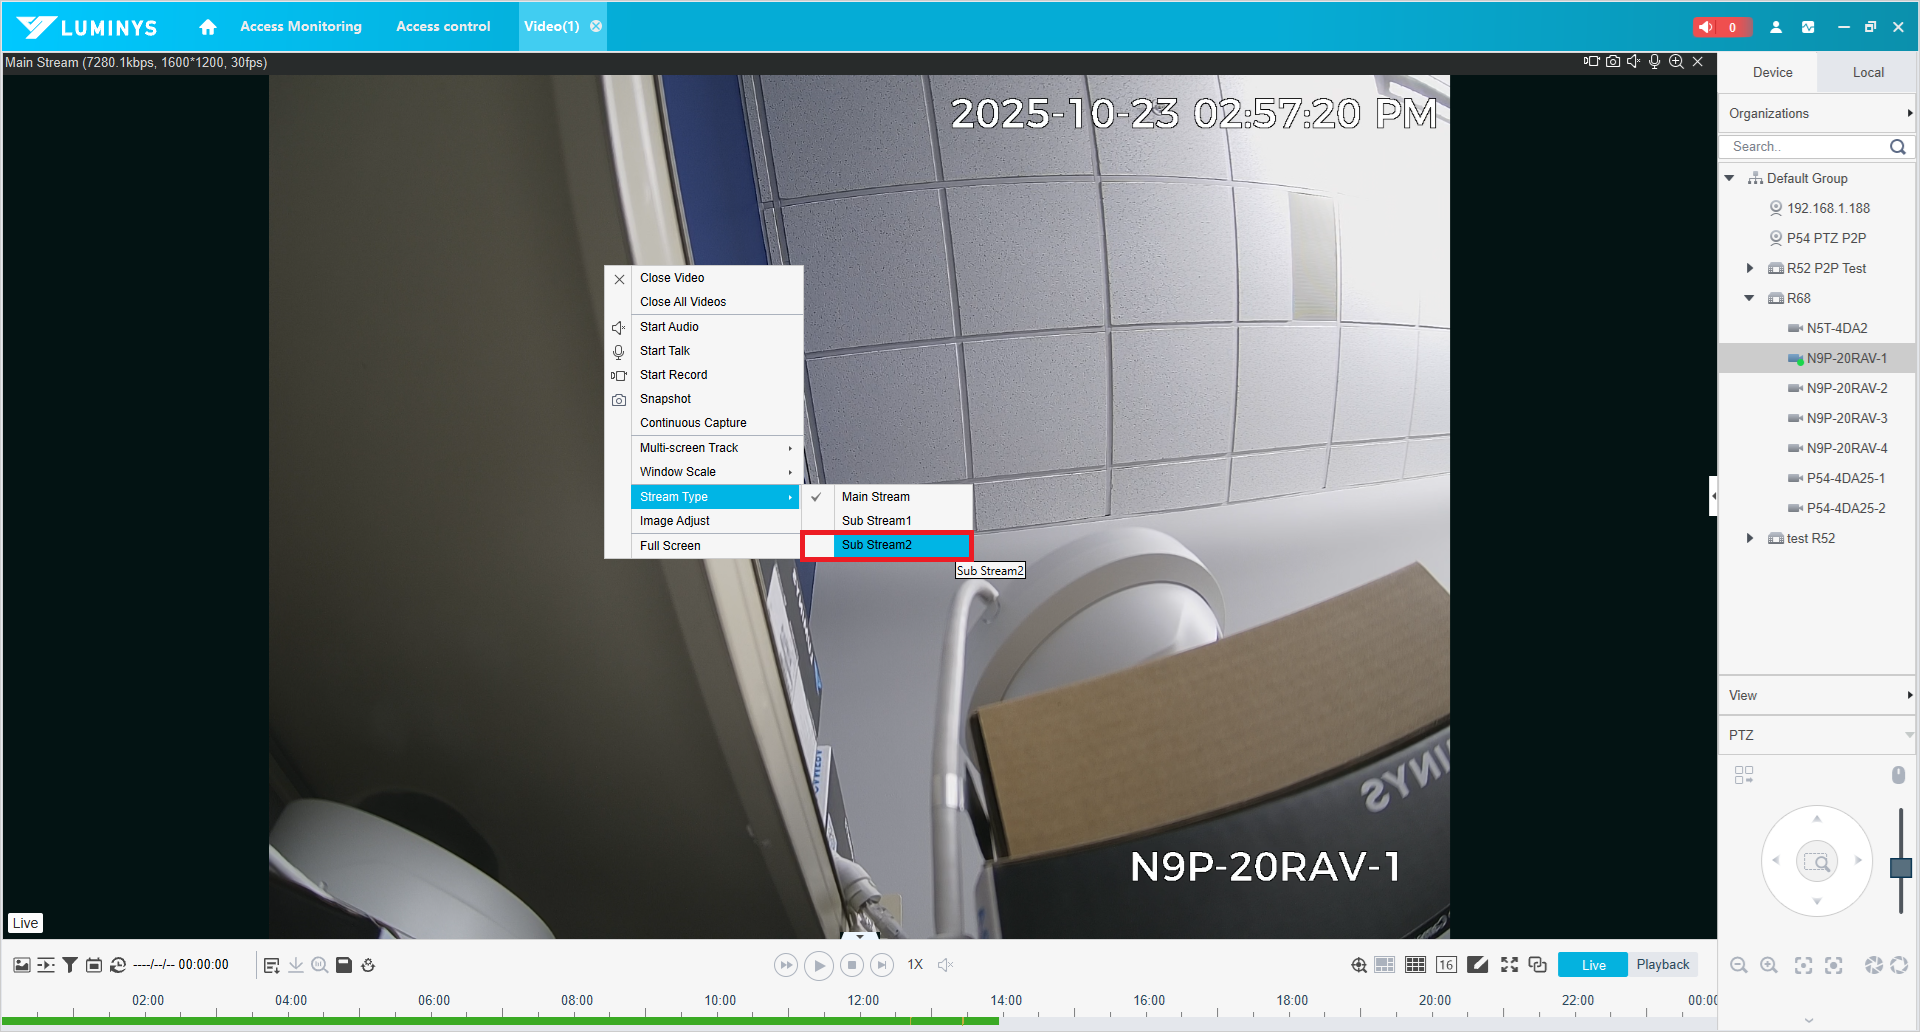Click the filter funnel icon in playback bar
Viewport: 1920px width, 1032px height.
(x=70, y=965)
